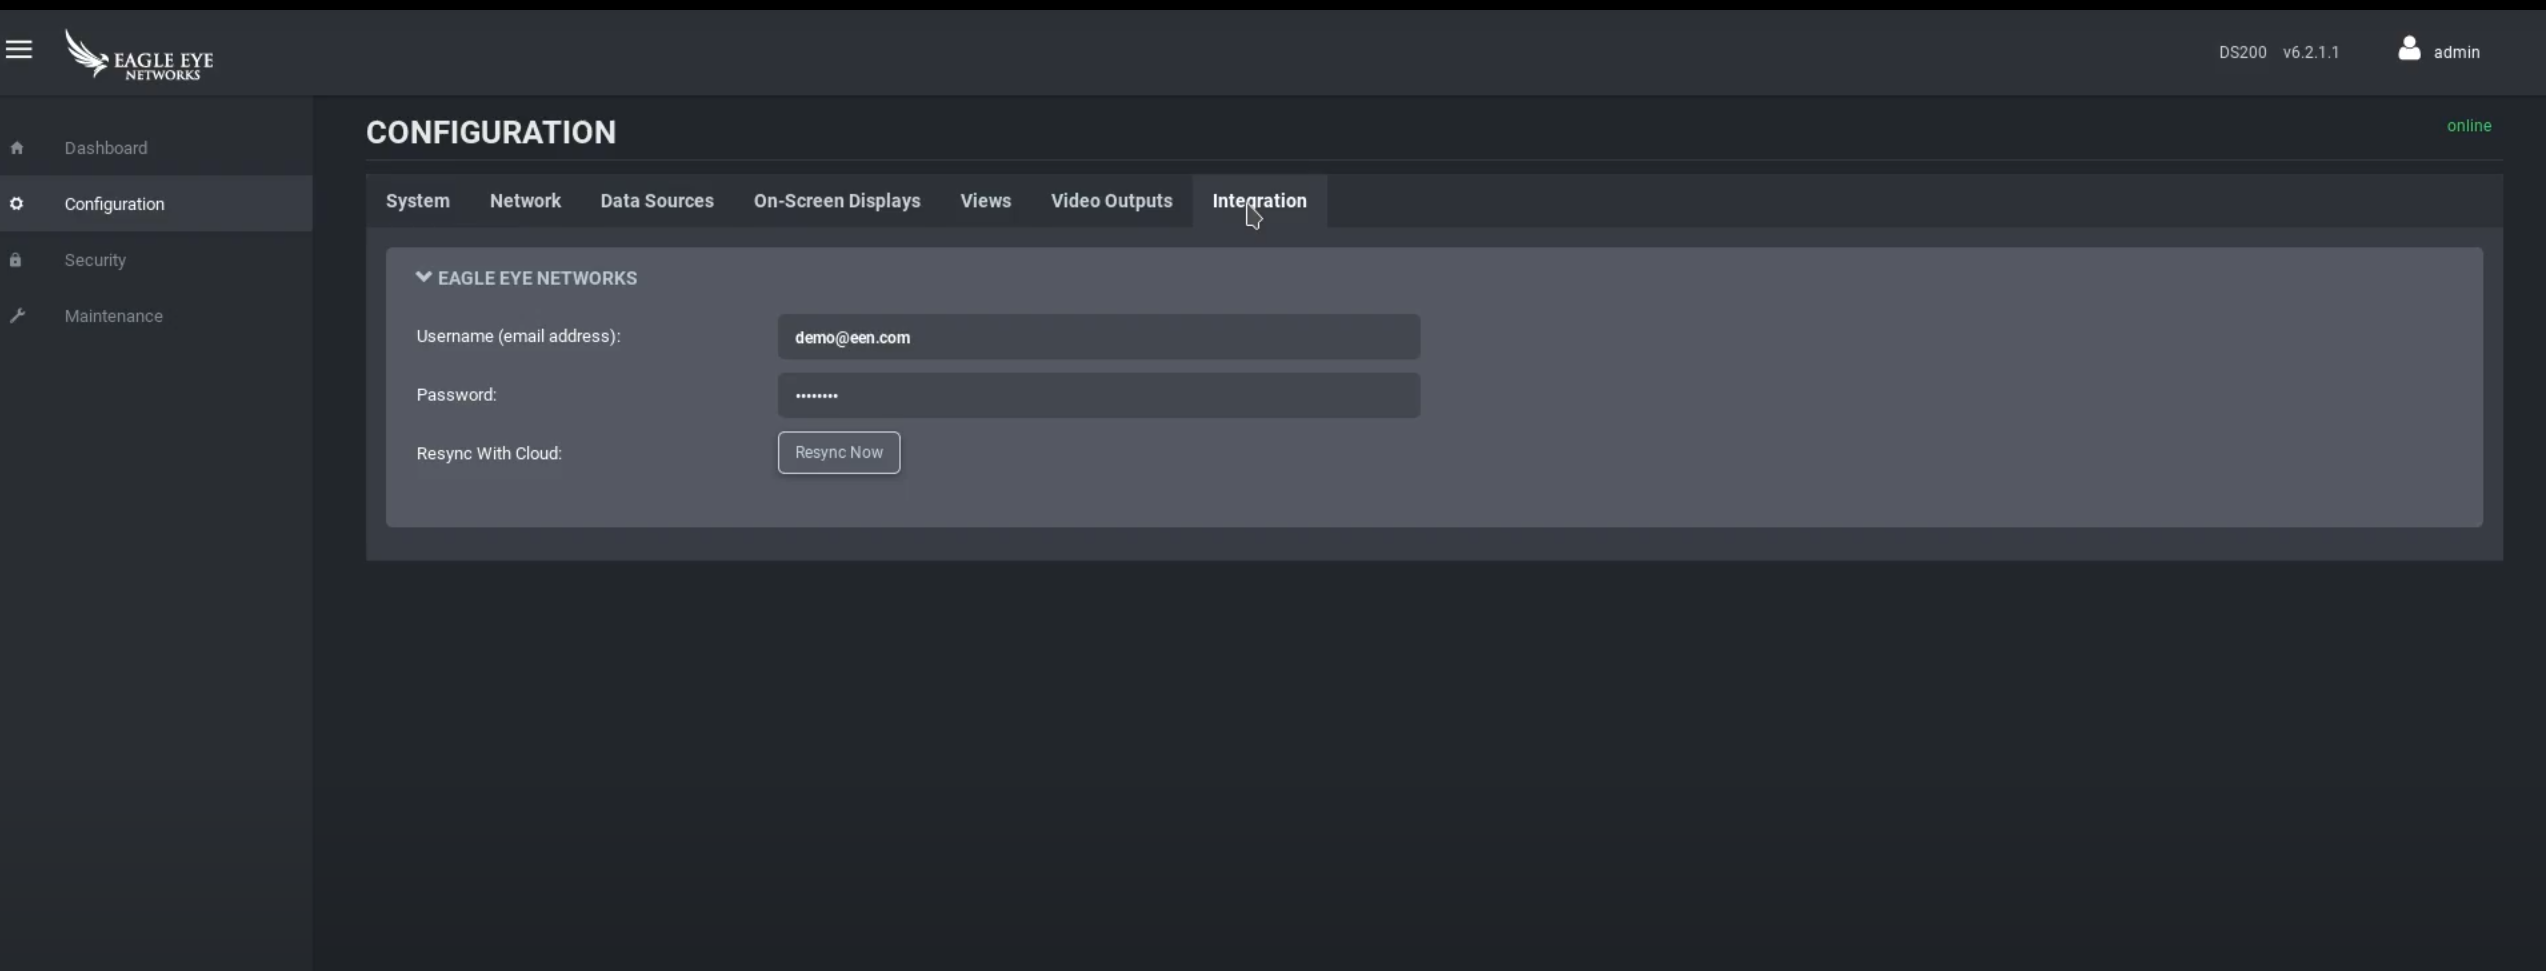Click the DS200 model label
This screenshot has width=2546, height=971.
coord(2242,52)
